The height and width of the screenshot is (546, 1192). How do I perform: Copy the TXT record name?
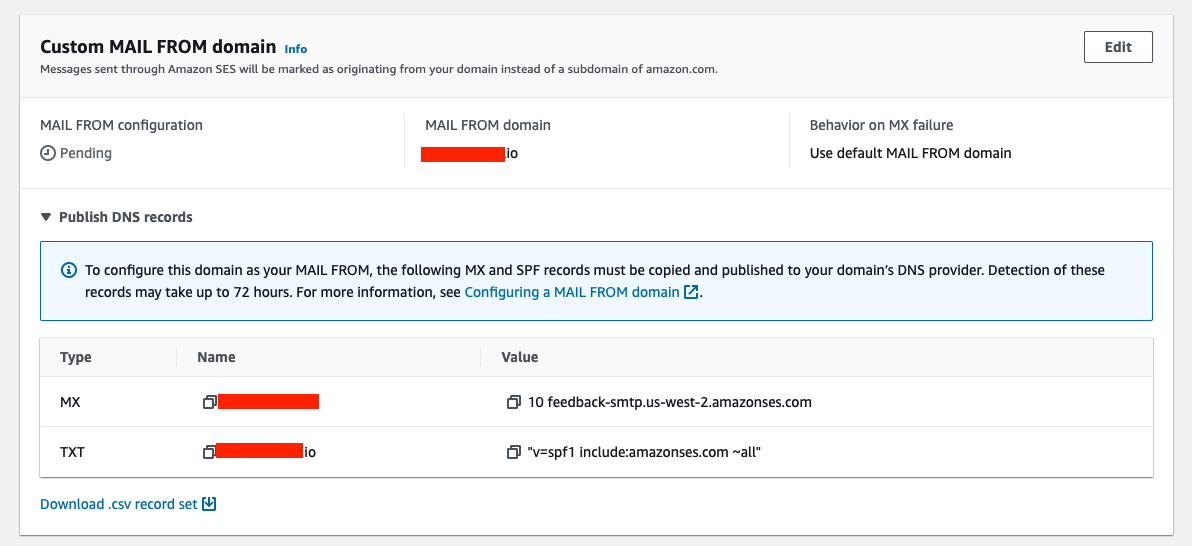click(x=209, y=452)
